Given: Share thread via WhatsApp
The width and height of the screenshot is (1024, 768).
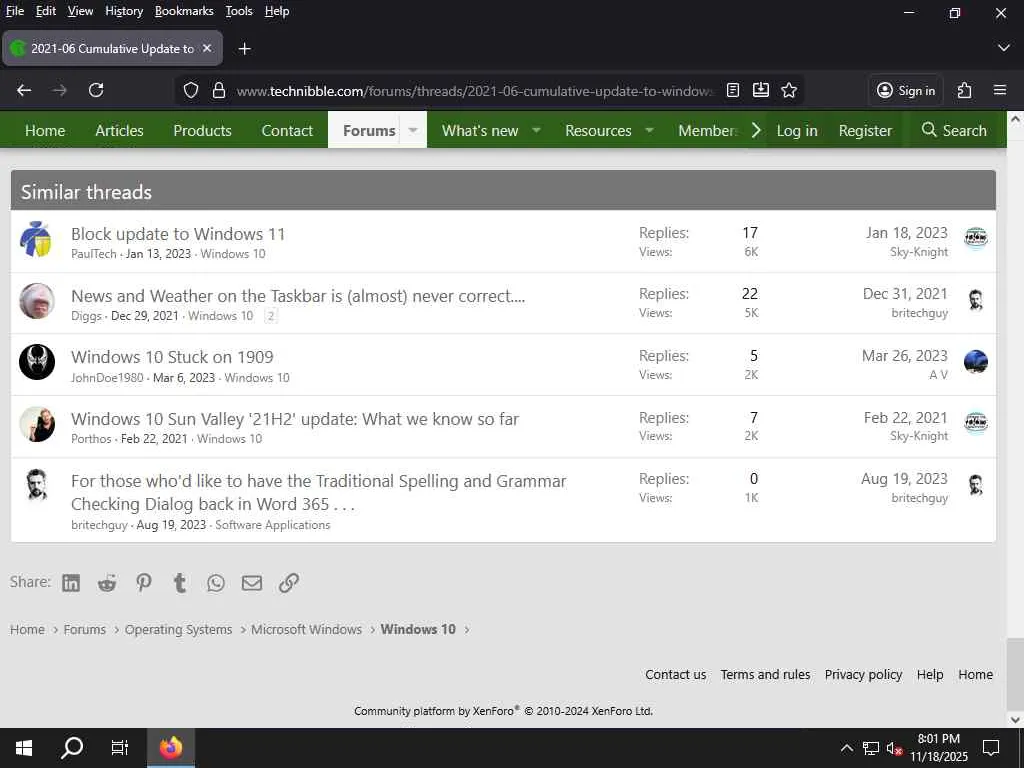Looking at the screenshot, I should pyautogui.click(x=216, y=583).
